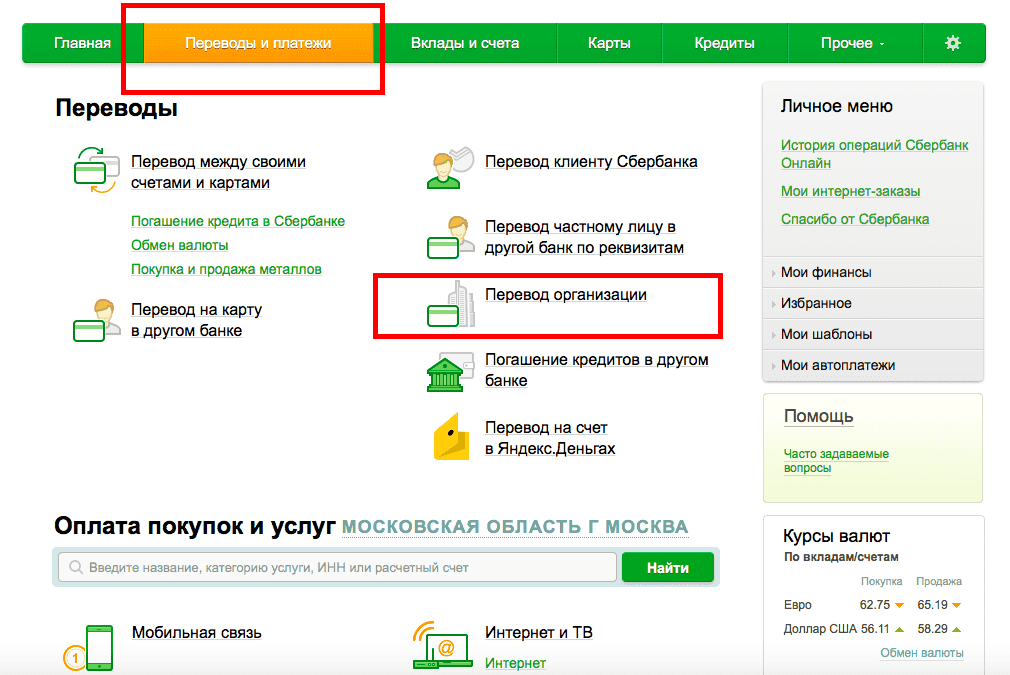Image resolution: width=1010 pixels, height=675 pixels.
Task: Click the settings gear icon in navigation bar
Action: click(952, 43)
